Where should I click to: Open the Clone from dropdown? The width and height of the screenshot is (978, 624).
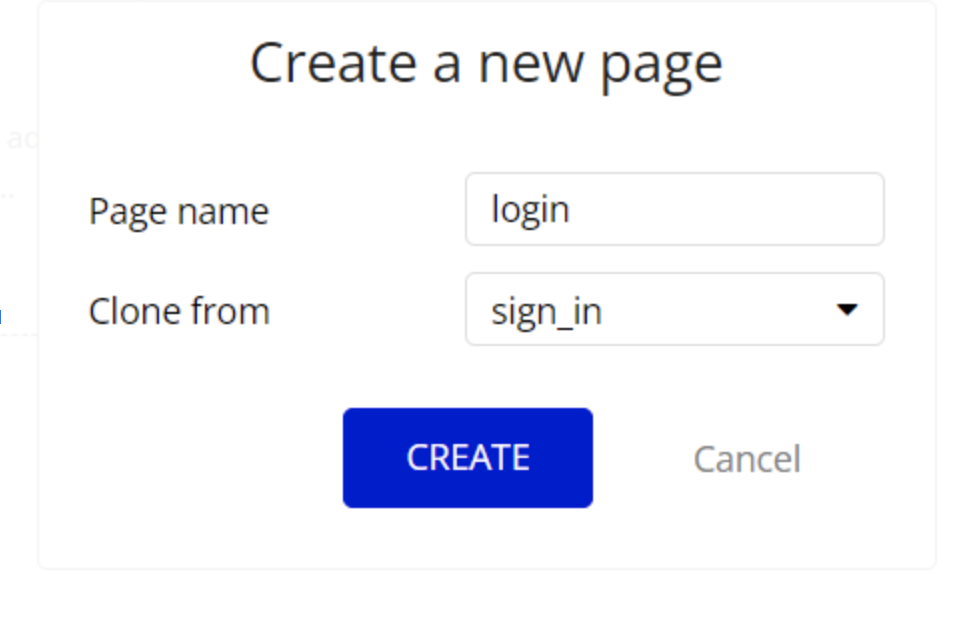(x=674, y=310)
